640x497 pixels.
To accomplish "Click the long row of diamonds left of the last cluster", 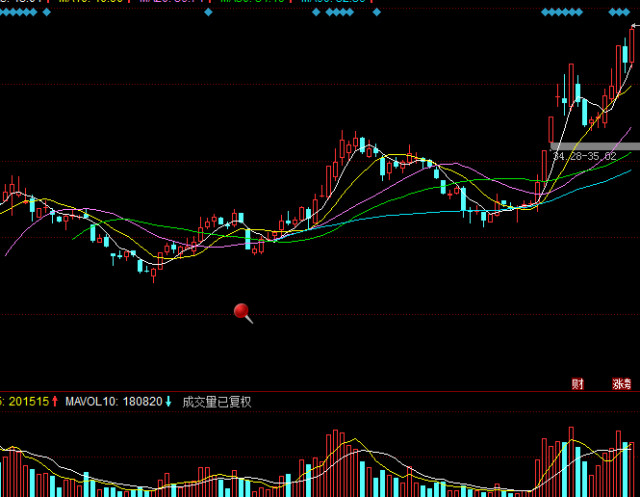I will coord(561,13).
